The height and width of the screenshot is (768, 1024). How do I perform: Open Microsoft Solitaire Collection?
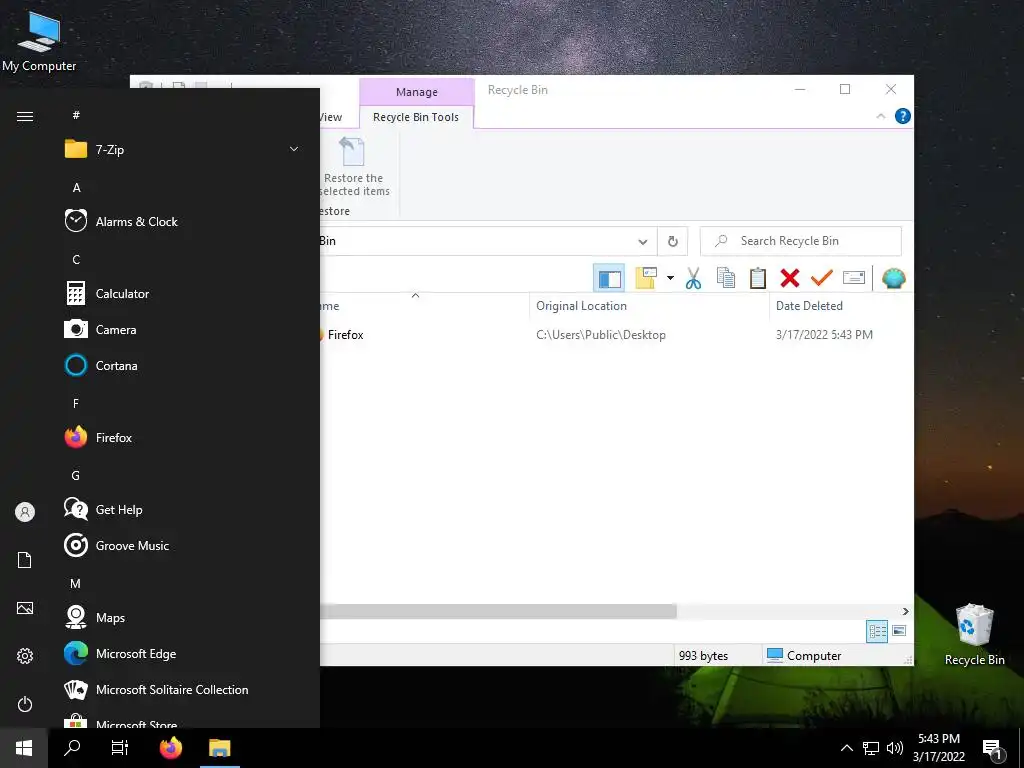pos(182,689)
